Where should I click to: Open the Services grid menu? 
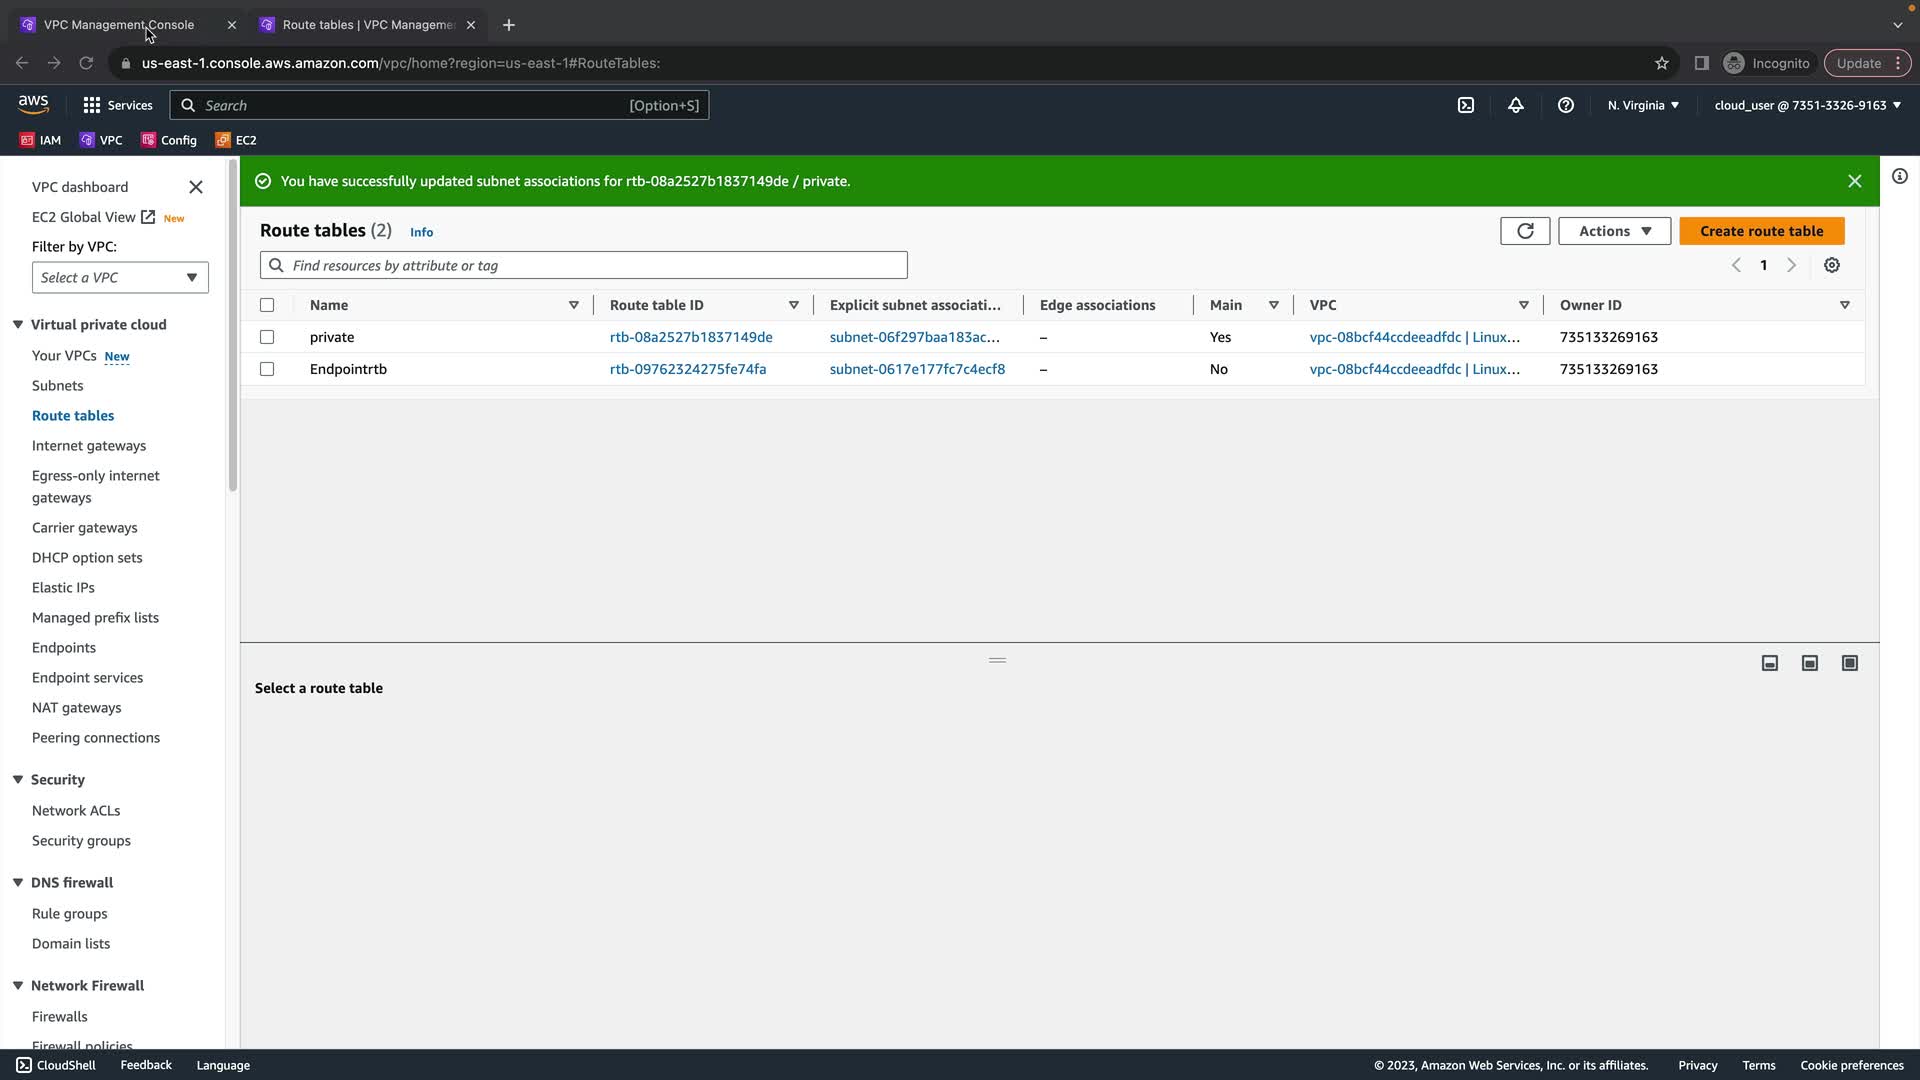(117, 105)
